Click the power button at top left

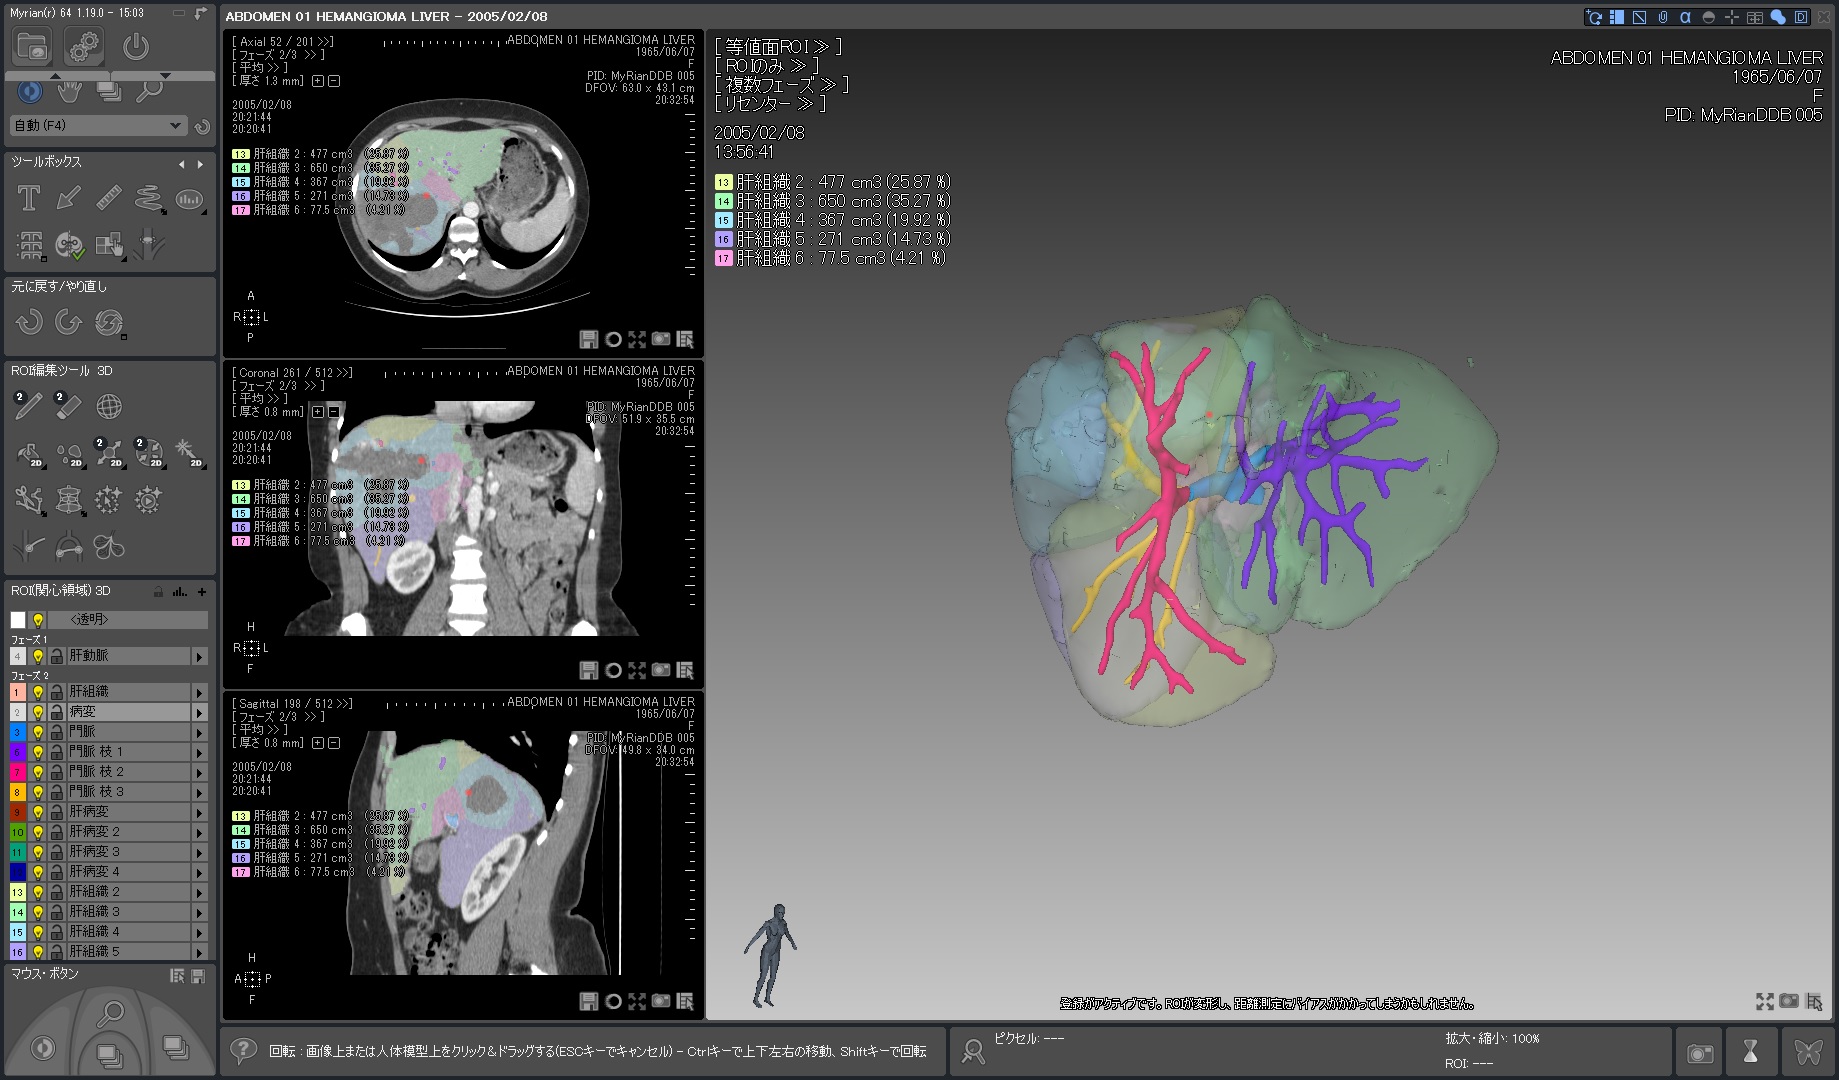(x=136, y=46)
